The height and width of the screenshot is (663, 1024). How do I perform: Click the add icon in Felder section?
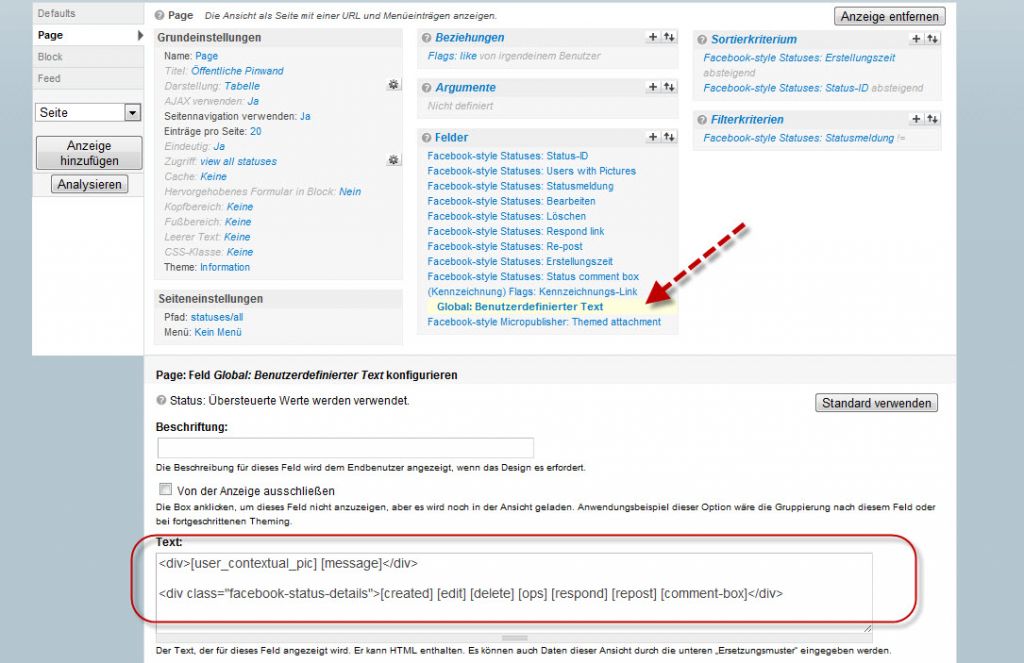(x=652, y=137)
